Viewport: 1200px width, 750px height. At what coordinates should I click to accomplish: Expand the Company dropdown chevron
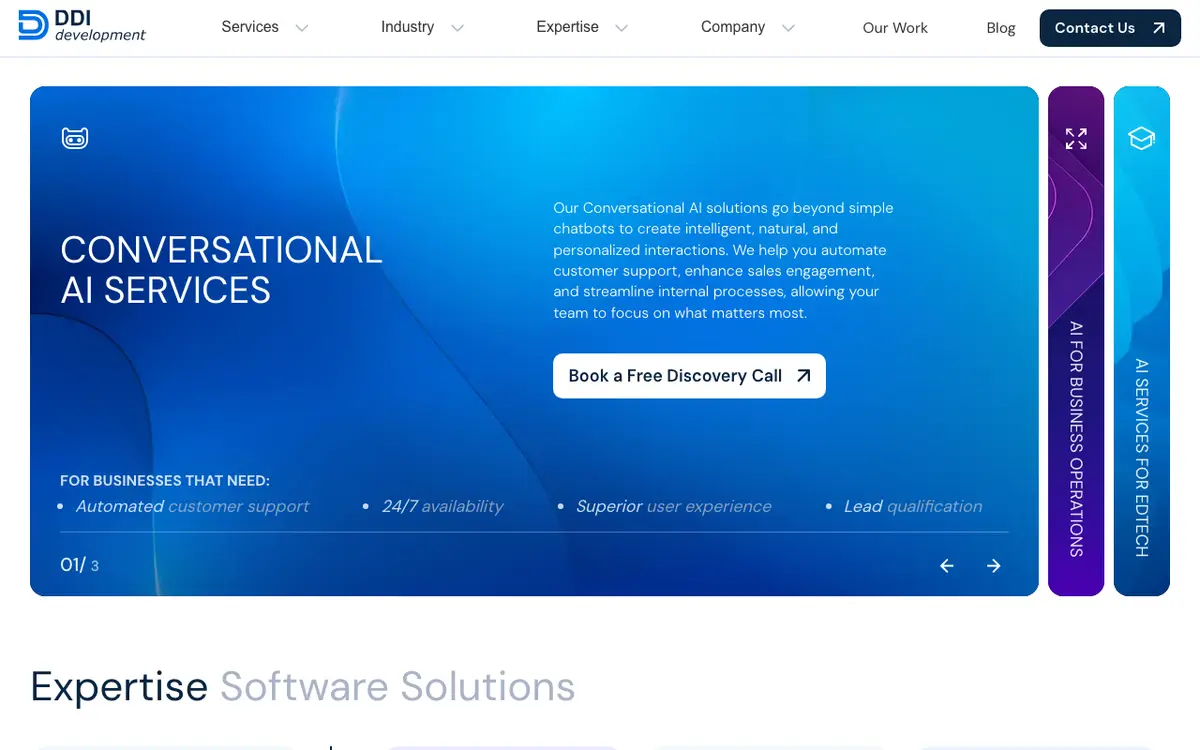click(788, 28)
